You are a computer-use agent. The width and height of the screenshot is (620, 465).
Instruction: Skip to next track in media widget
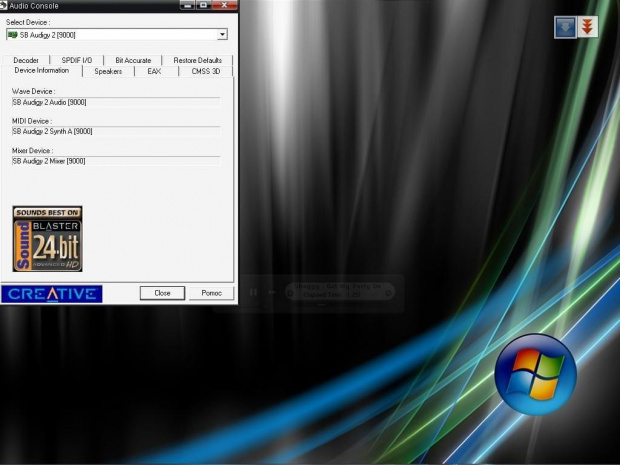(x=272, y=292)
